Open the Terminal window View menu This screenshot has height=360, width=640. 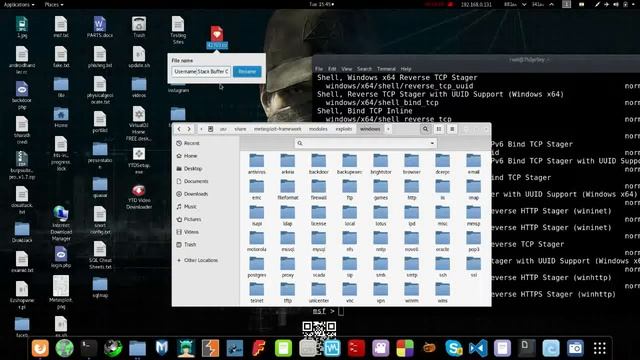(347, 69)
